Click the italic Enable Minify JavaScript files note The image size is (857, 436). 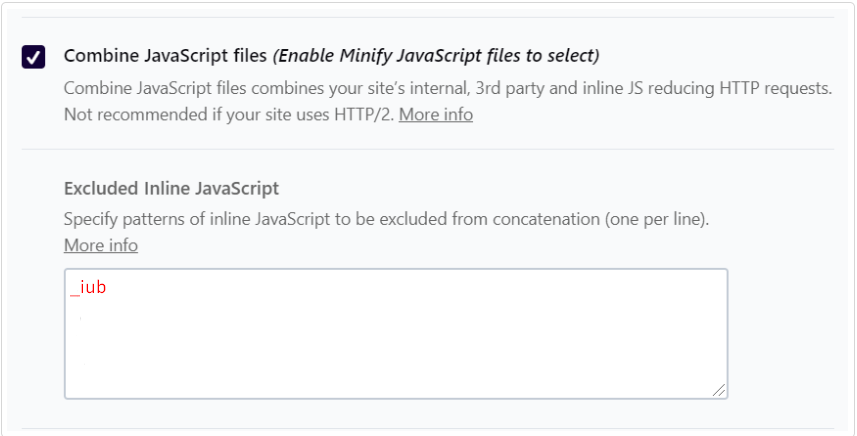point(436,55)
